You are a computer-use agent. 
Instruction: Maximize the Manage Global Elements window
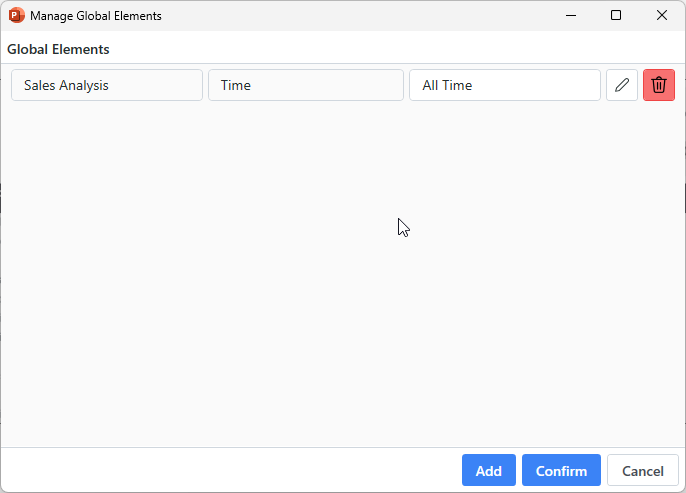pos(616,15)
